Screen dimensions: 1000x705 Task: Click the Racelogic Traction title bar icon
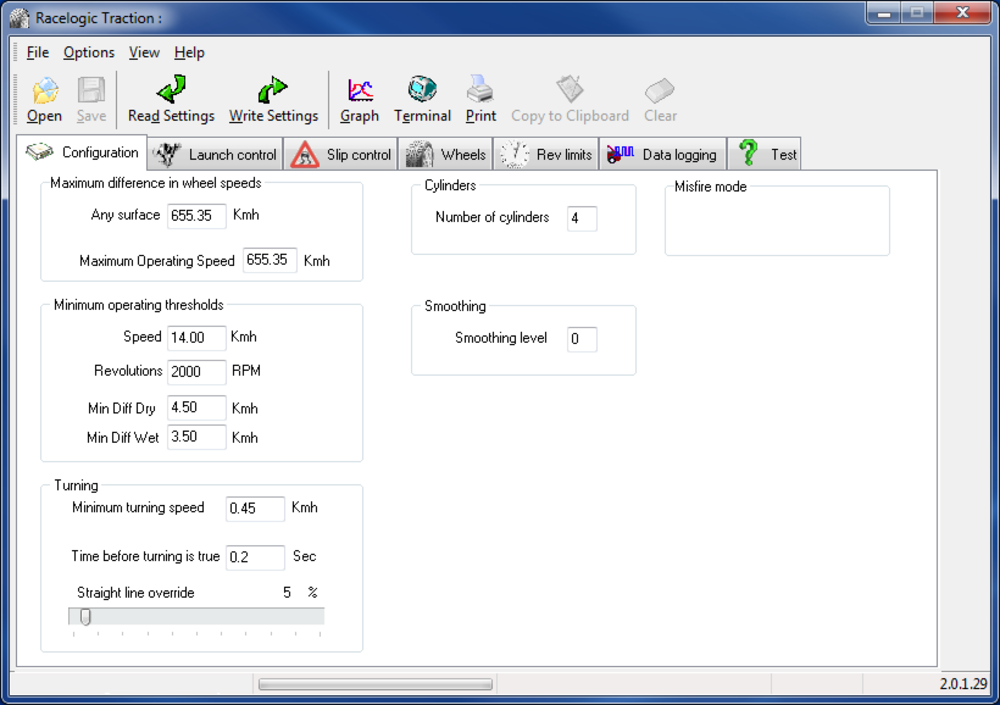click(19, 18)
